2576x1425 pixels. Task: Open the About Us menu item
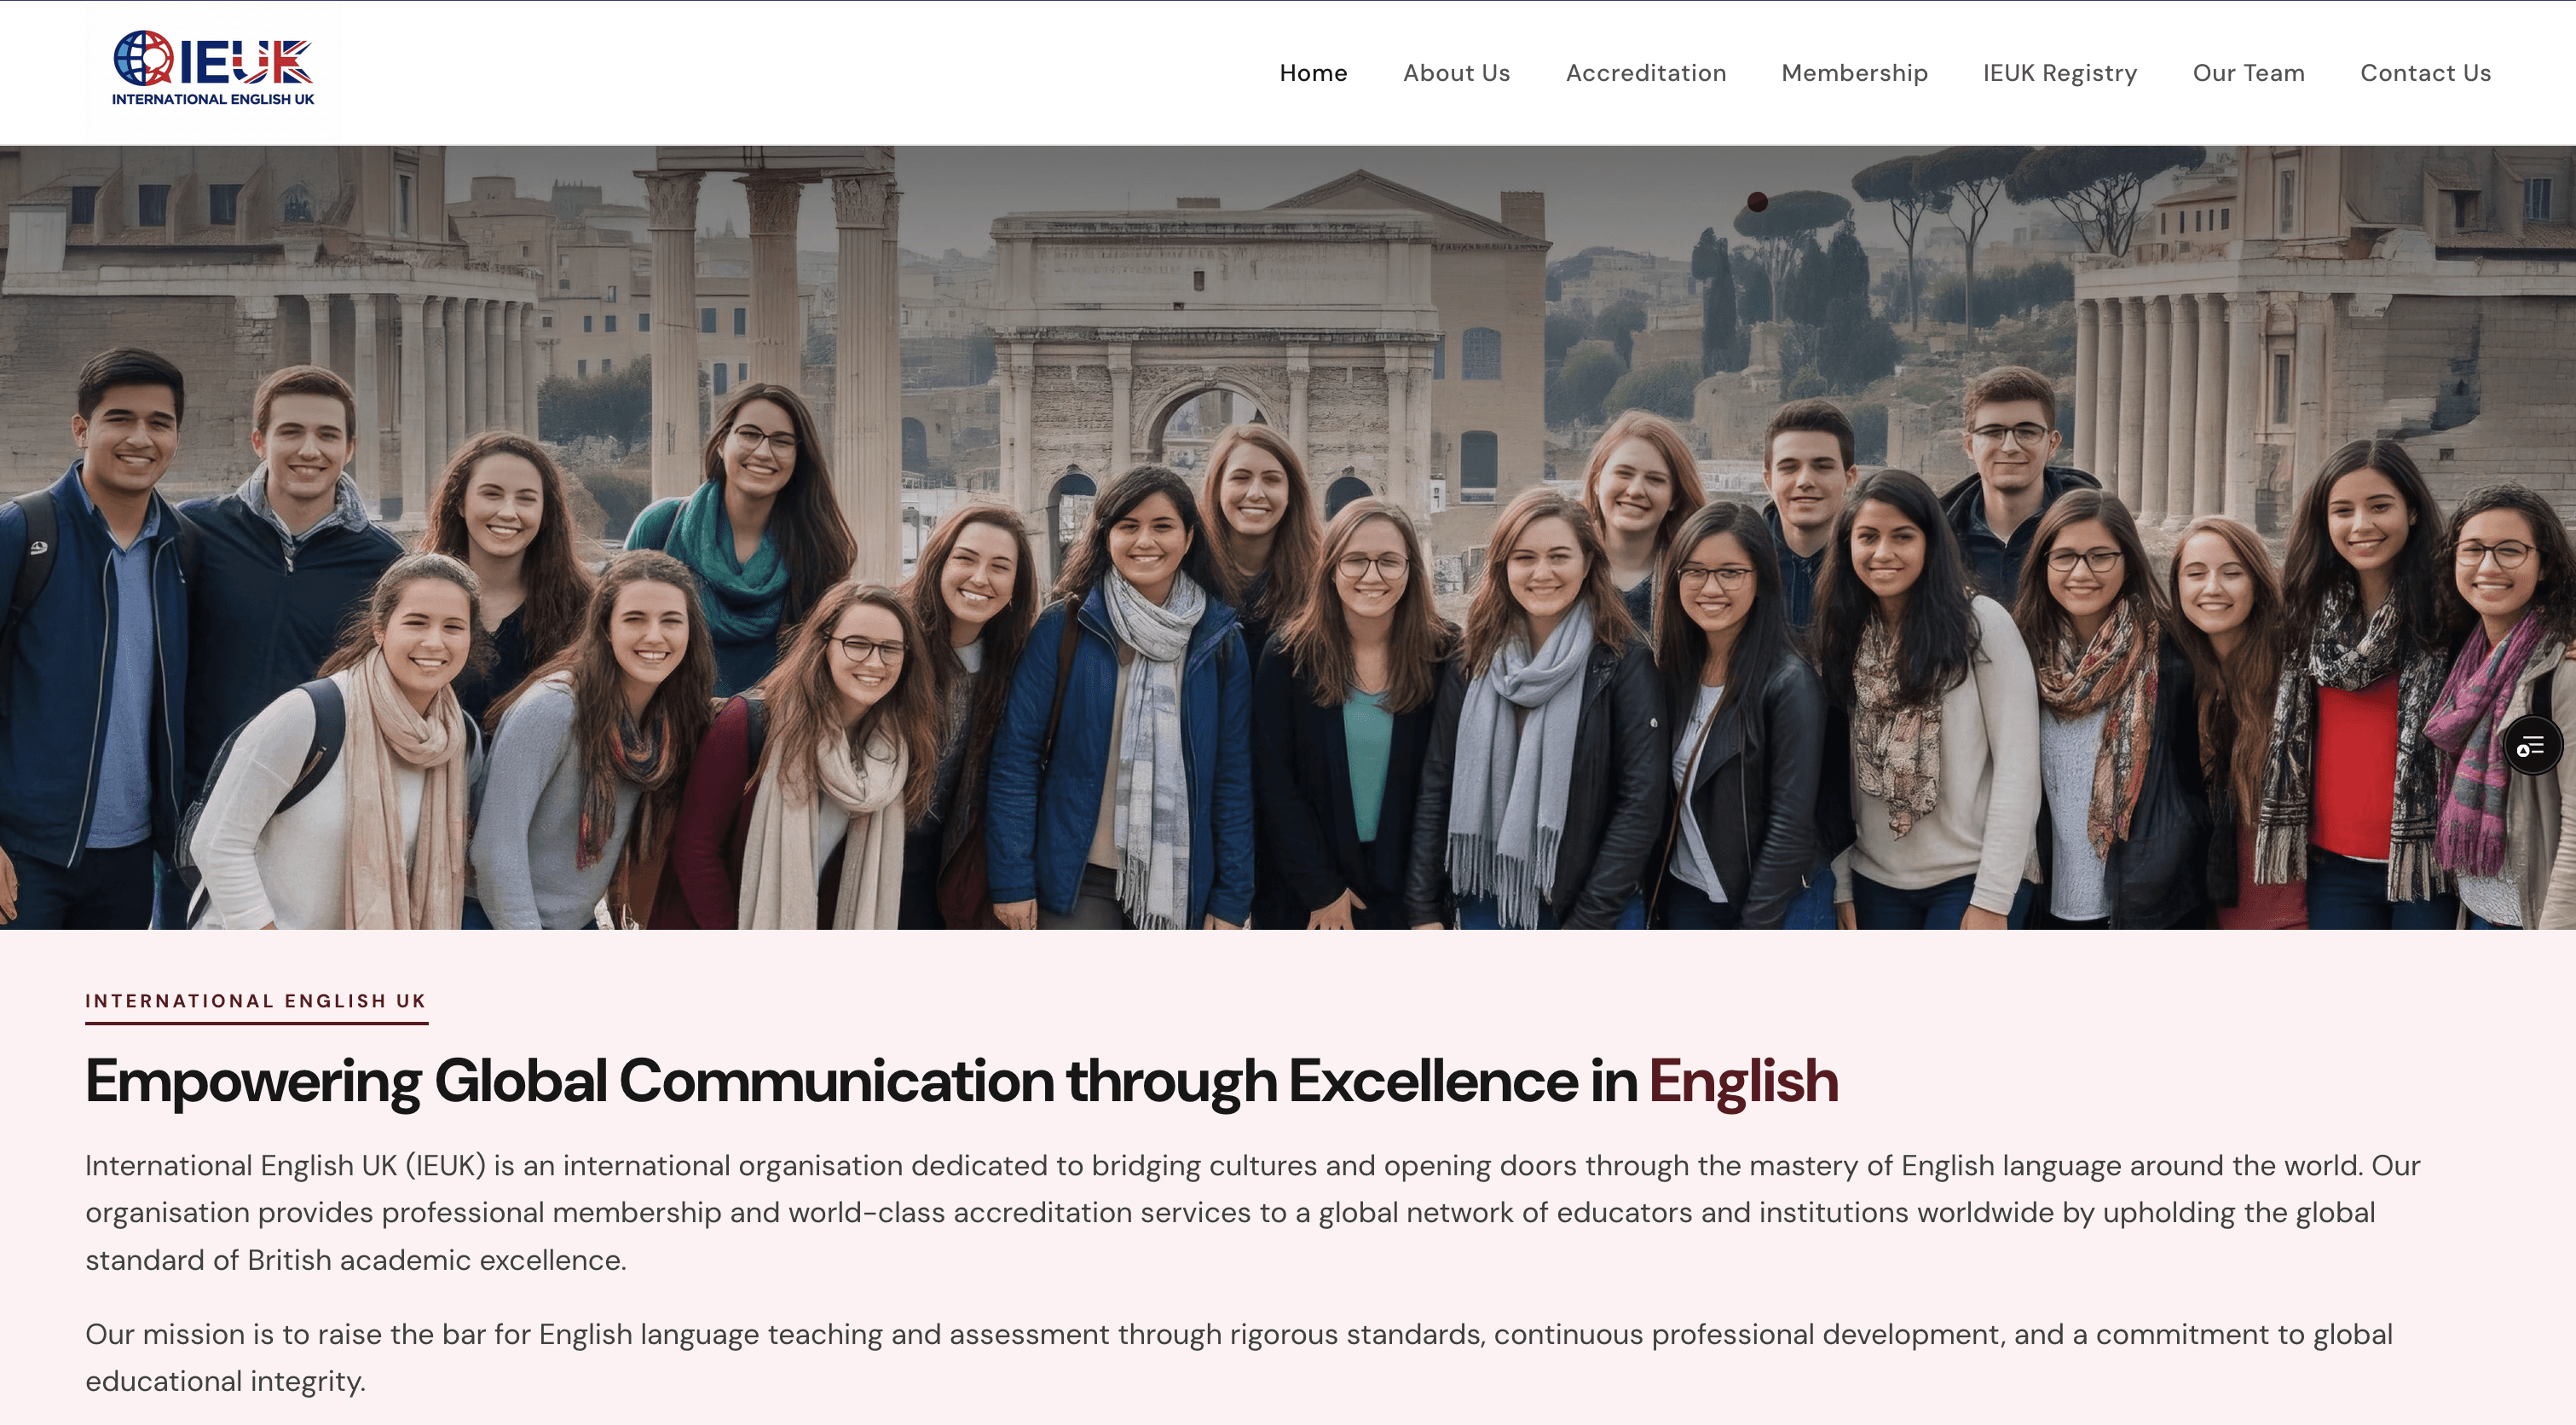(1456, 73)
